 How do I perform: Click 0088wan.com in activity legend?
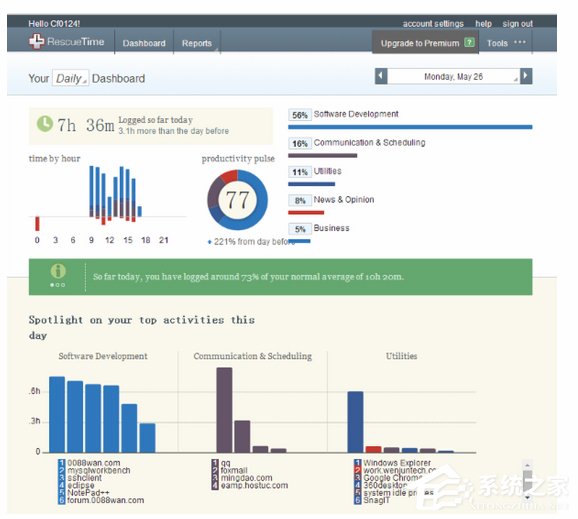click(x=94, y=463)
